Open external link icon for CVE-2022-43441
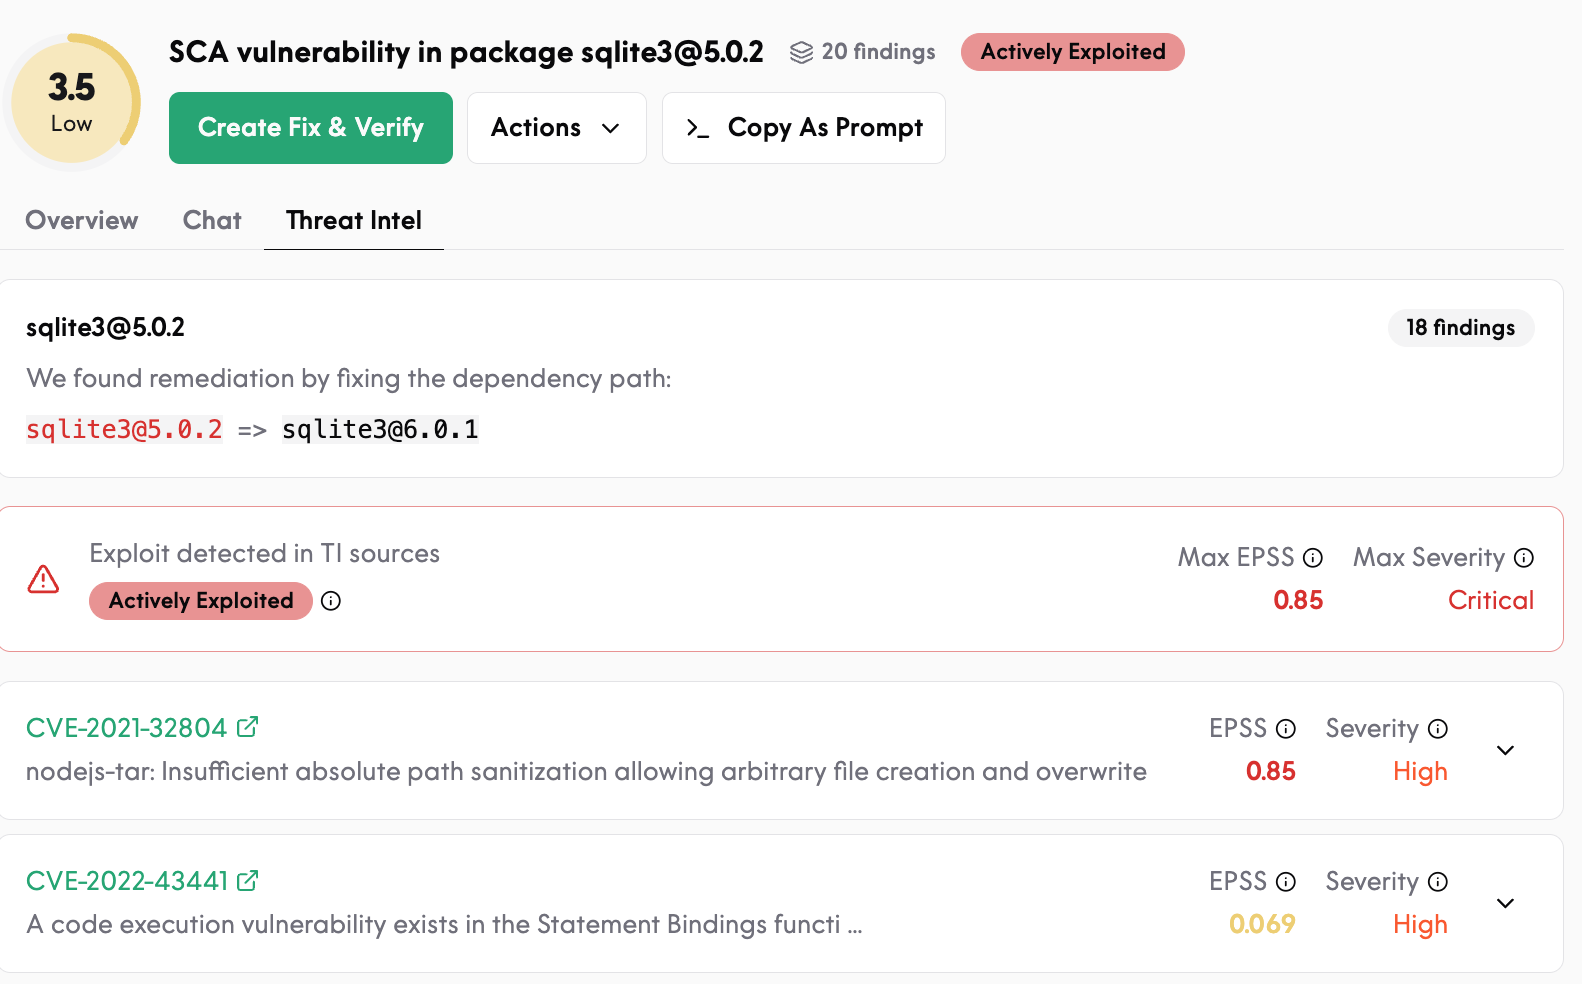The image size is (1582, 984). pyautogui.click(x=248, y=880)
